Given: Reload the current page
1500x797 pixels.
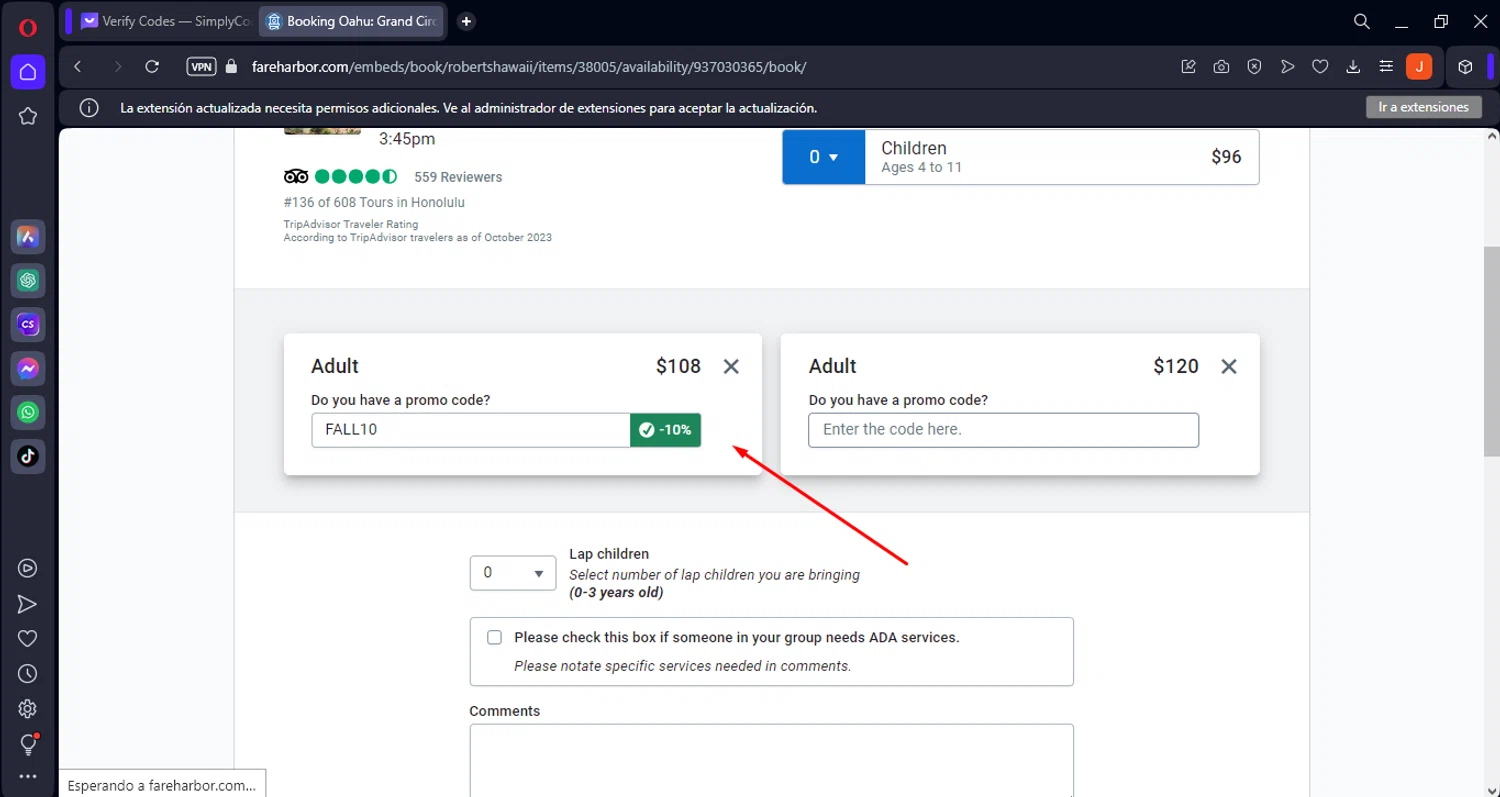Looking at the screenshot, I should 152,67.
